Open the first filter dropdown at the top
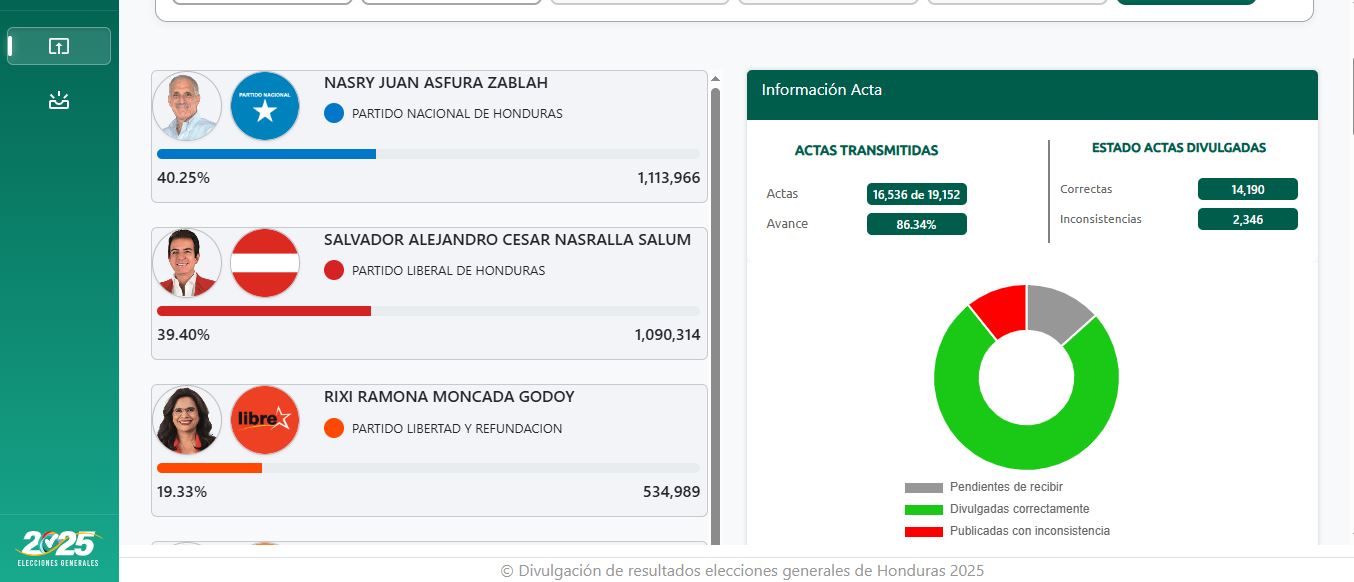1354x582 pixels. (x=259, y=3)
